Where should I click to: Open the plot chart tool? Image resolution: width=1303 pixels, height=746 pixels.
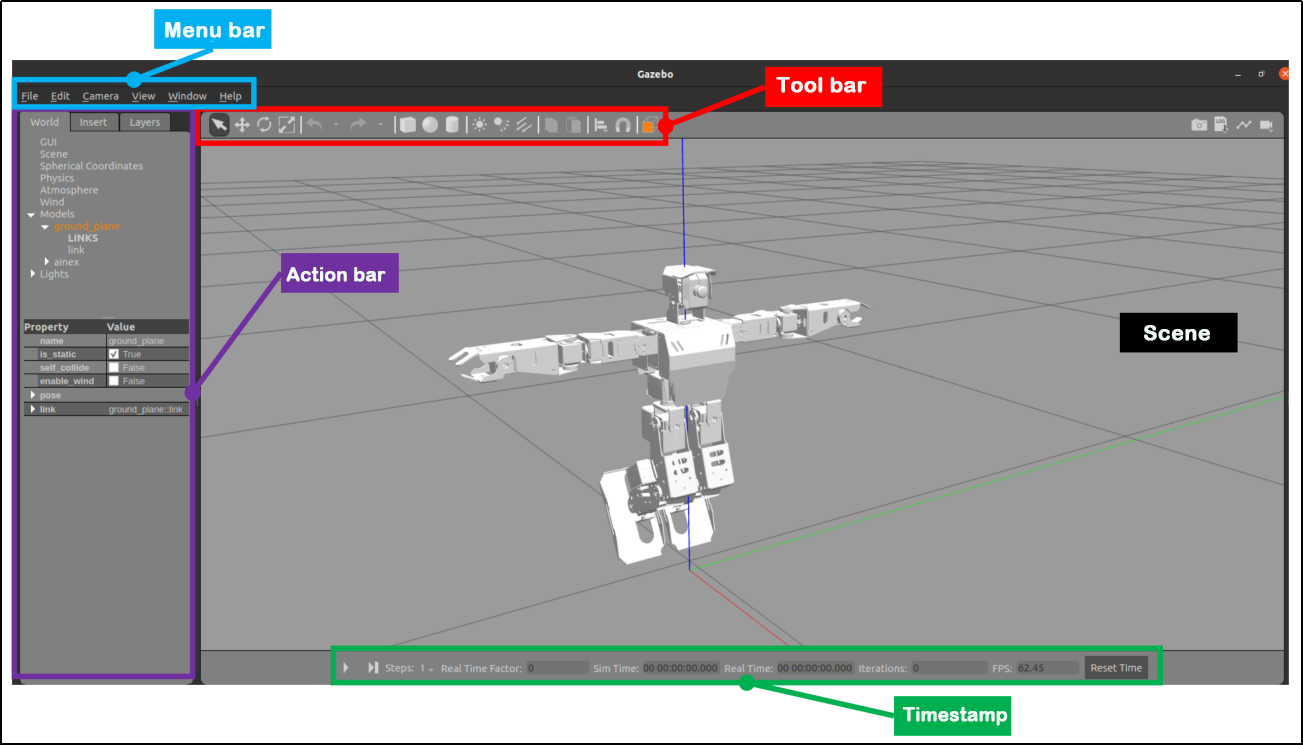[x=1244, y=125]
